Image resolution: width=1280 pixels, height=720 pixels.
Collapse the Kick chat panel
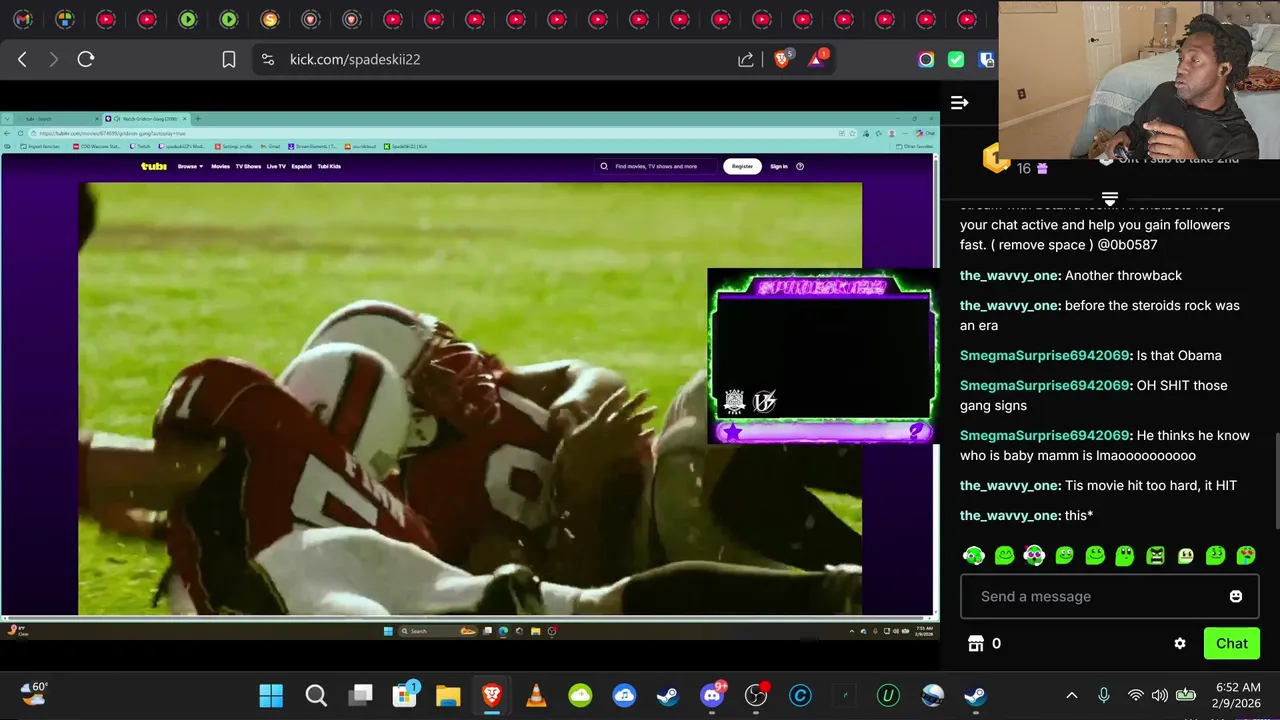959,102
